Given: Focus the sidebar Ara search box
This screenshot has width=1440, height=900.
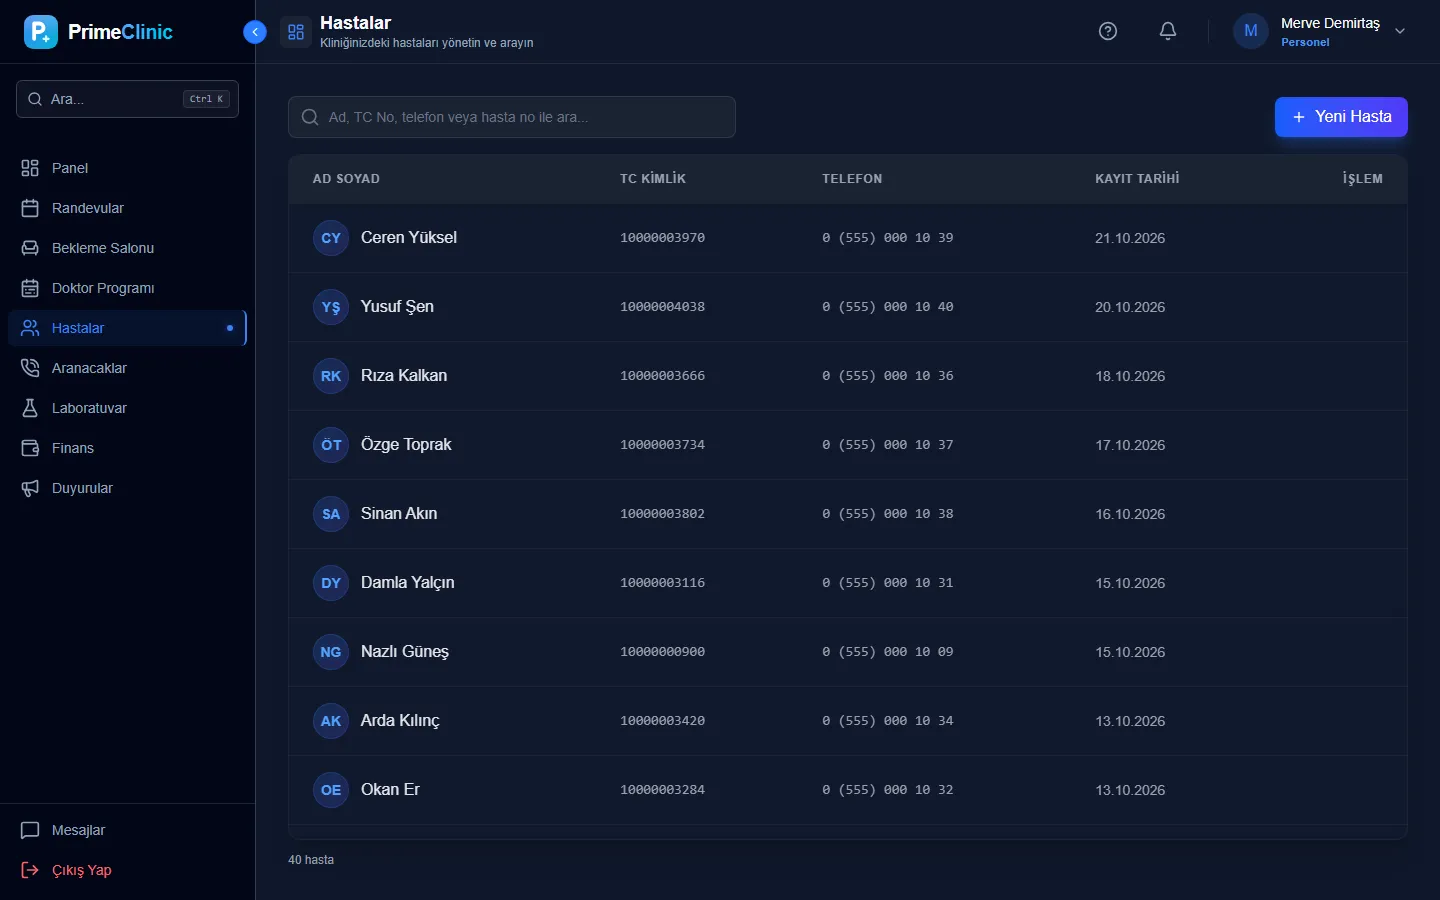Looking at the screenshot, I should tap(127, 99).
